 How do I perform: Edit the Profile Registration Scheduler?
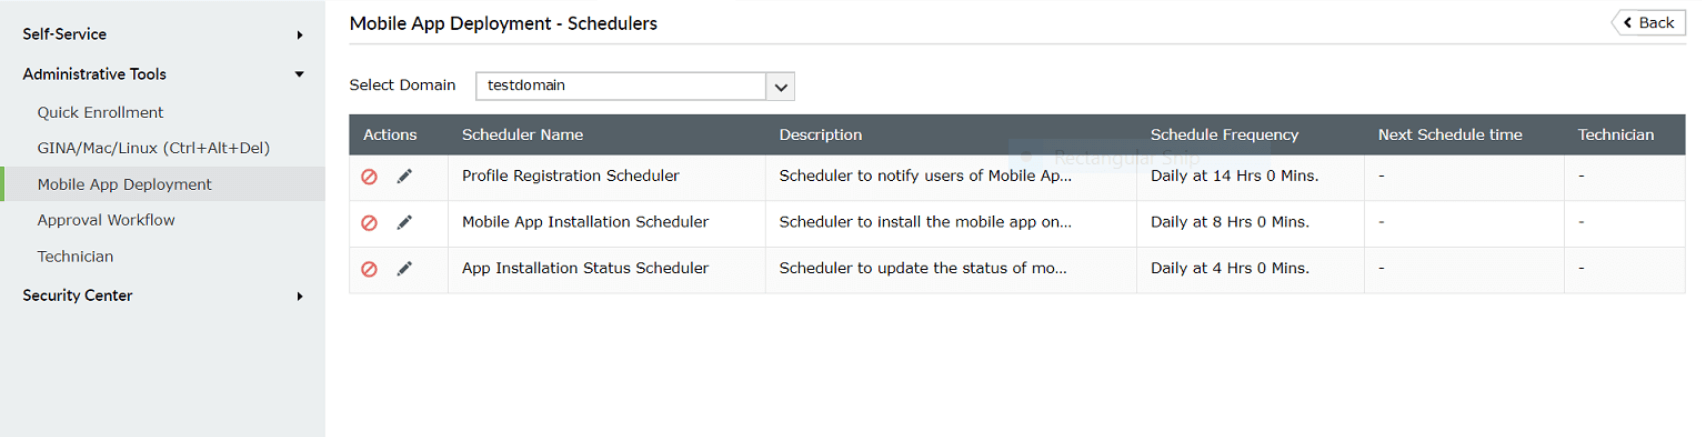tap(404, 176)
